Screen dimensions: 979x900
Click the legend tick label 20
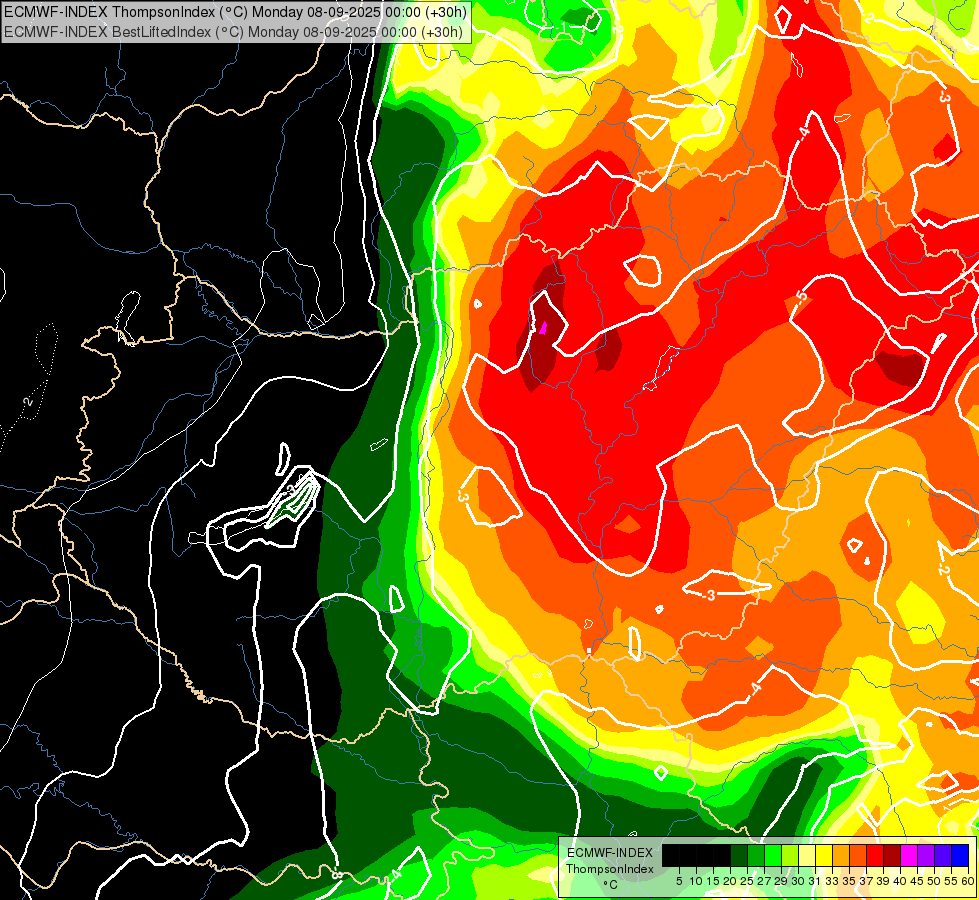click(731, 881)
